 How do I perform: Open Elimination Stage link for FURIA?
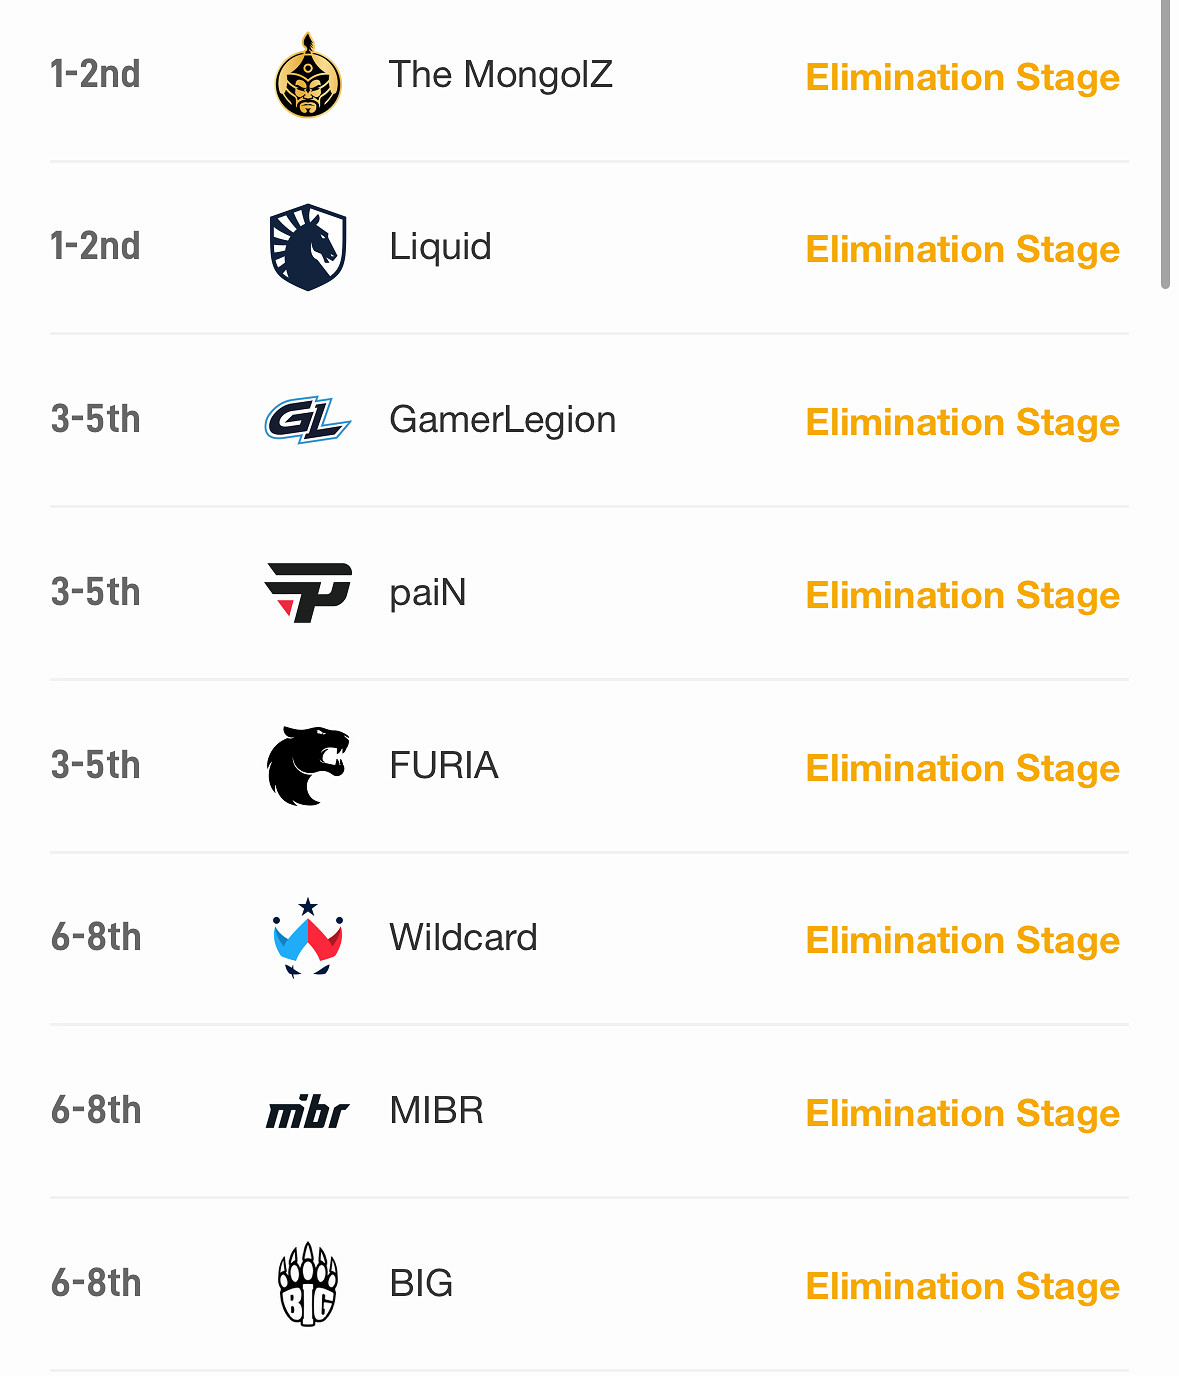click(962, 768)
